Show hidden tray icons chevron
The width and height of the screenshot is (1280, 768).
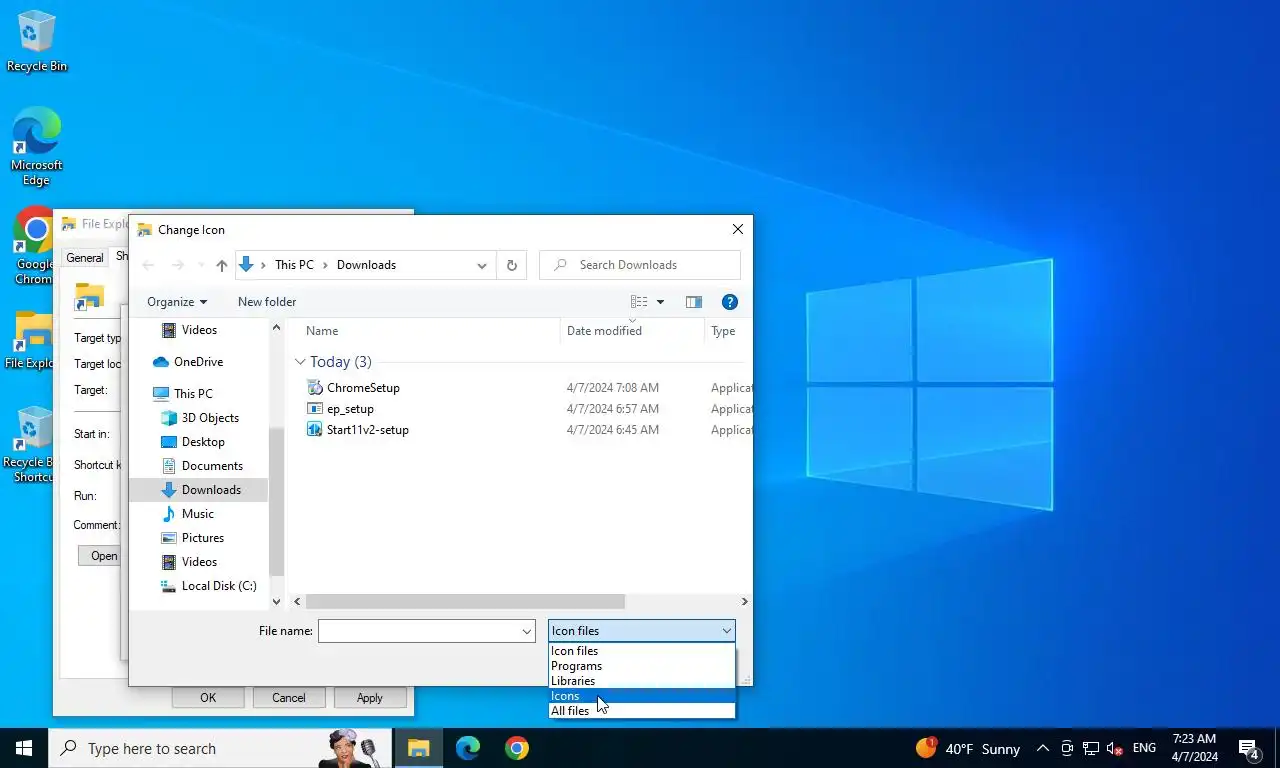click(x=1043, y=748)
